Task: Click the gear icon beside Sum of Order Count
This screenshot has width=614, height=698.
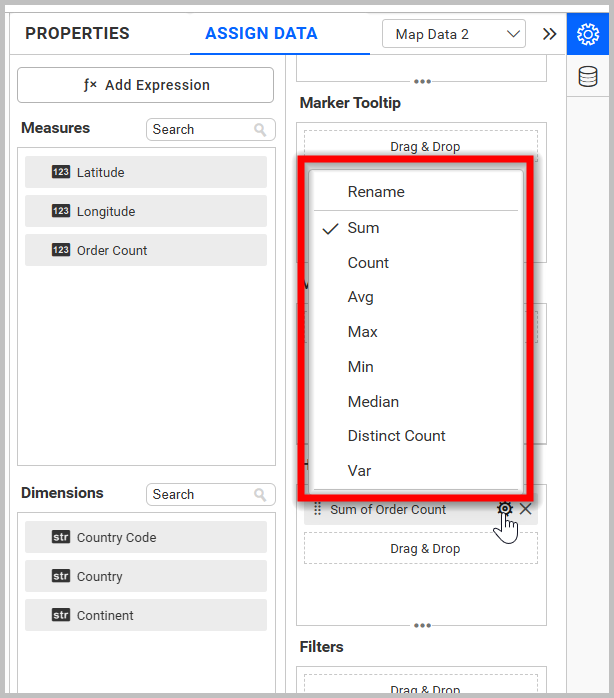Action: 505,509
